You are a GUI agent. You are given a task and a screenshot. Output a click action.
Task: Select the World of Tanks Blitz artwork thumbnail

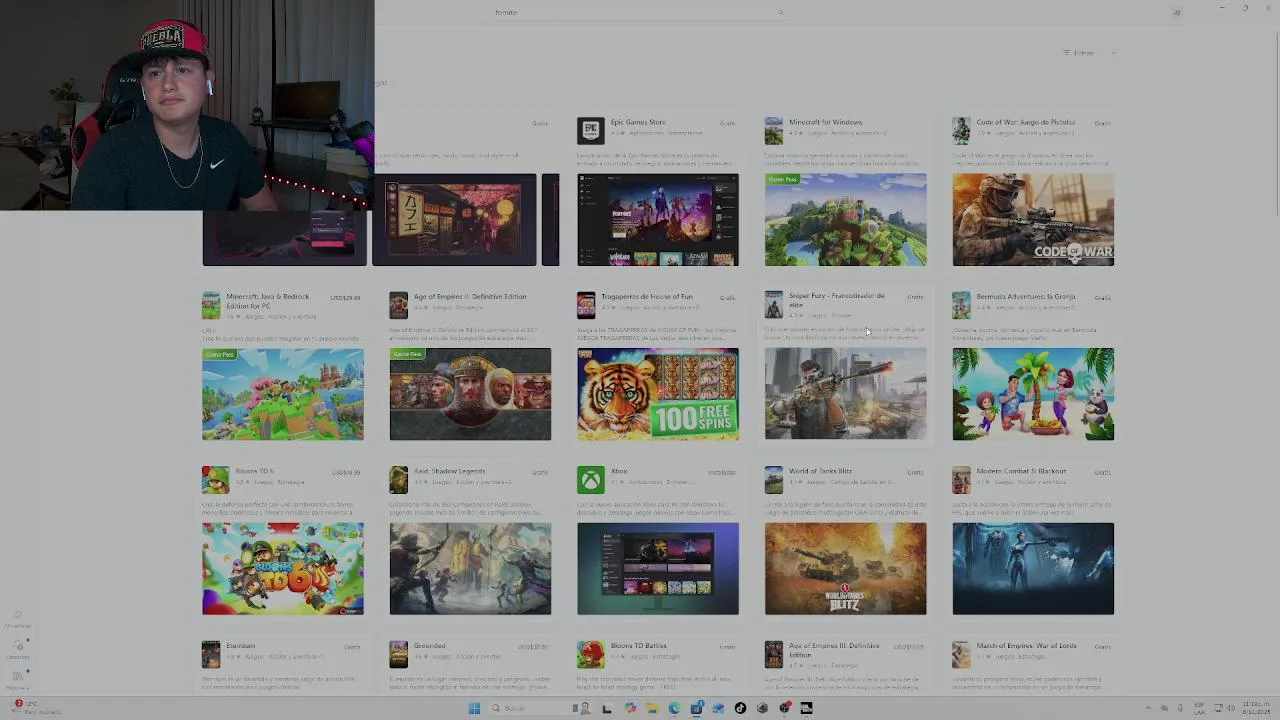846,569
